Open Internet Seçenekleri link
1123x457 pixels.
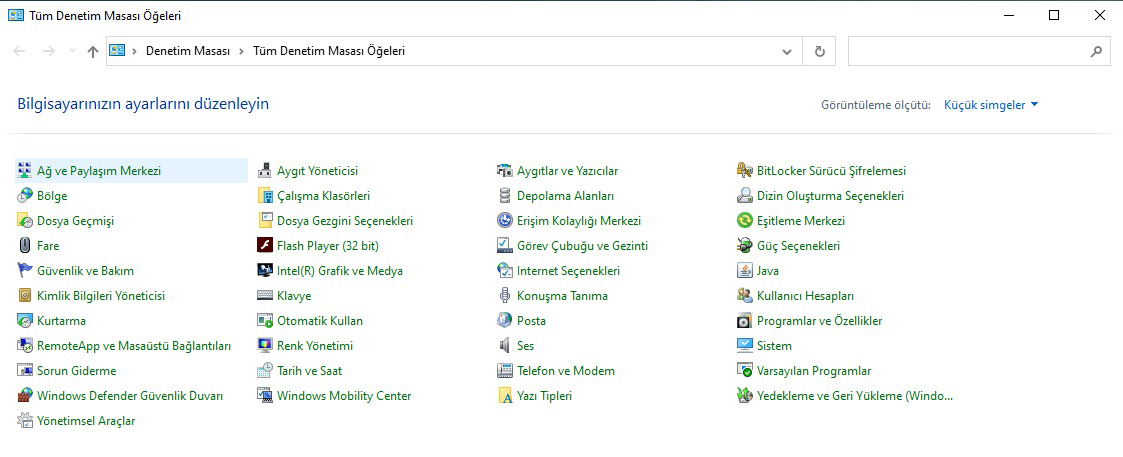(x=569, y=271)
